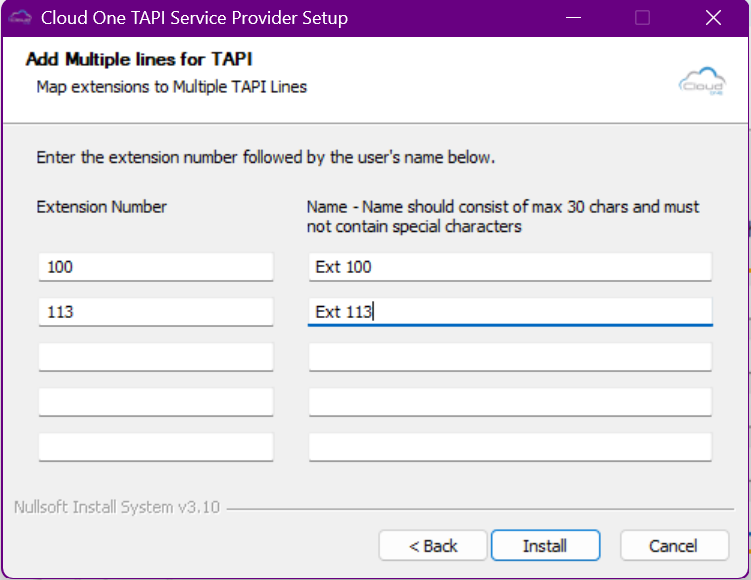The width and height of the screenshot is (751, 580).
Task: Click the Cloud One logo in header
Action: tap(701, 81)
